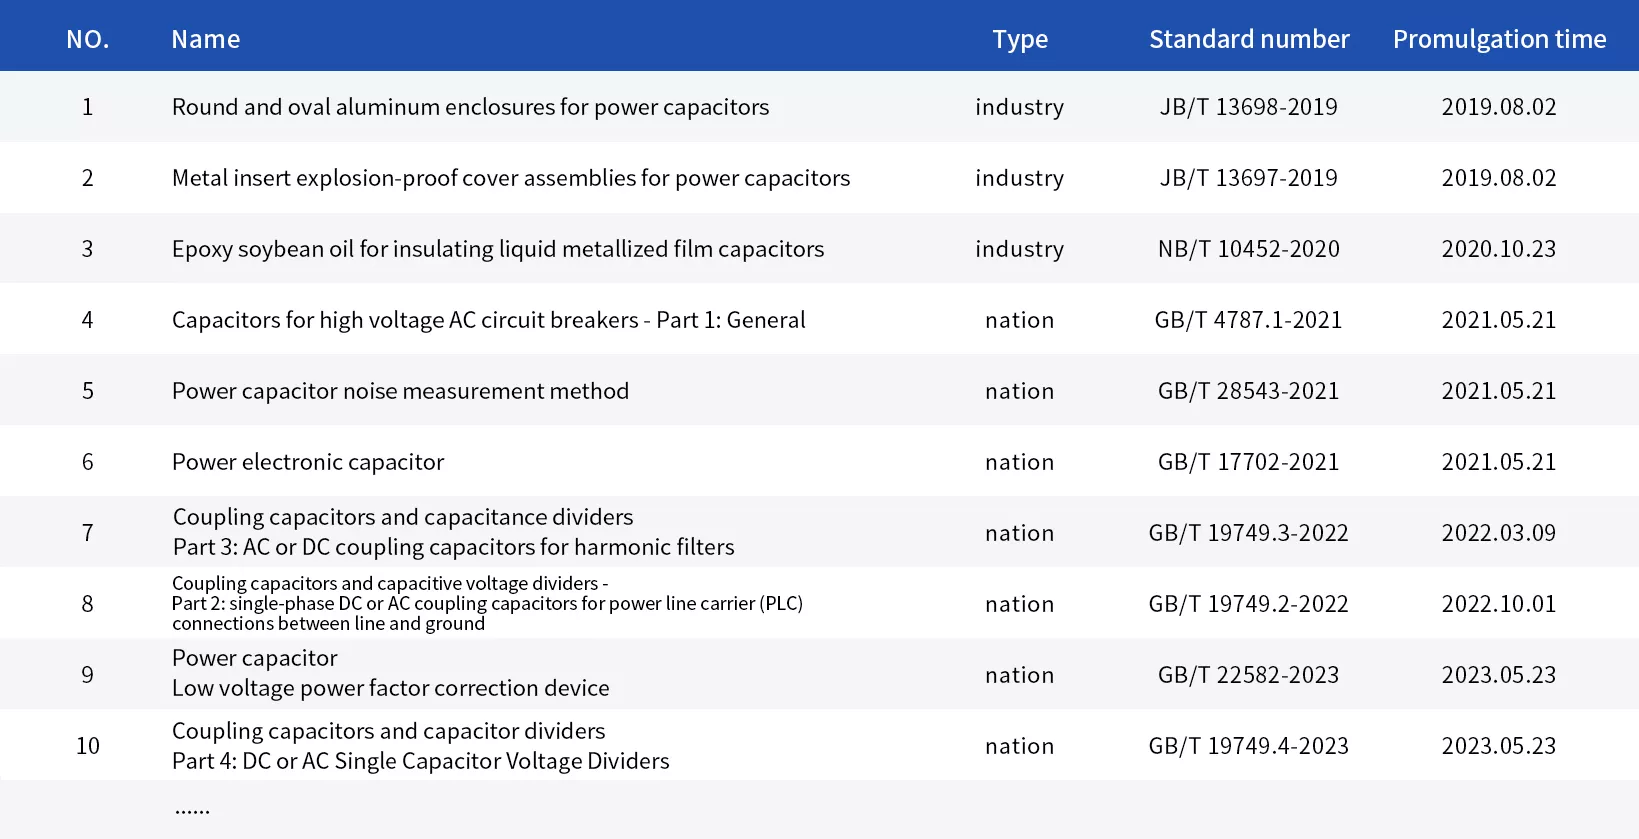
Task: Click standard number GB/T 19749.3-2022
Action: click(1248, 533)
